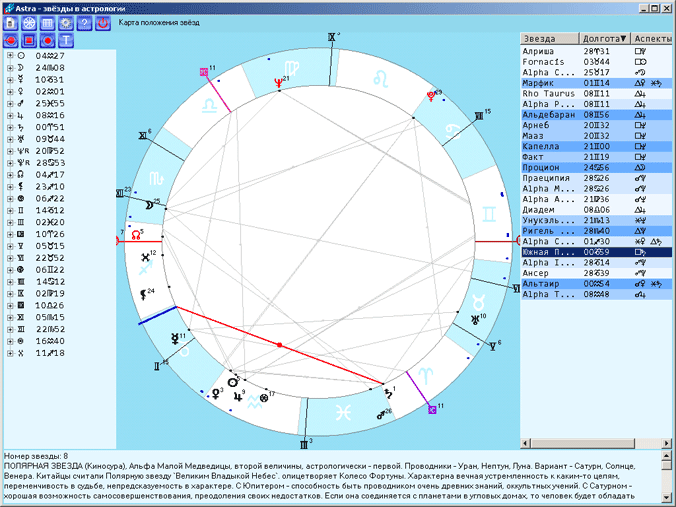Click the Звезда column header
Screen dimensions: 676x507
tap(550, 38)
